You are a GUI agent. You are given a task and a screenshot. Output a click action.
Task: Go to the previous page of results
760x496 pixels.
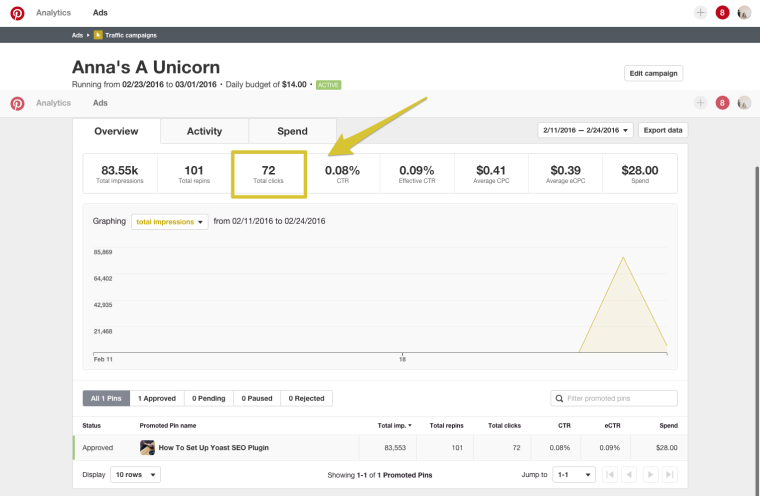point(629,475)
